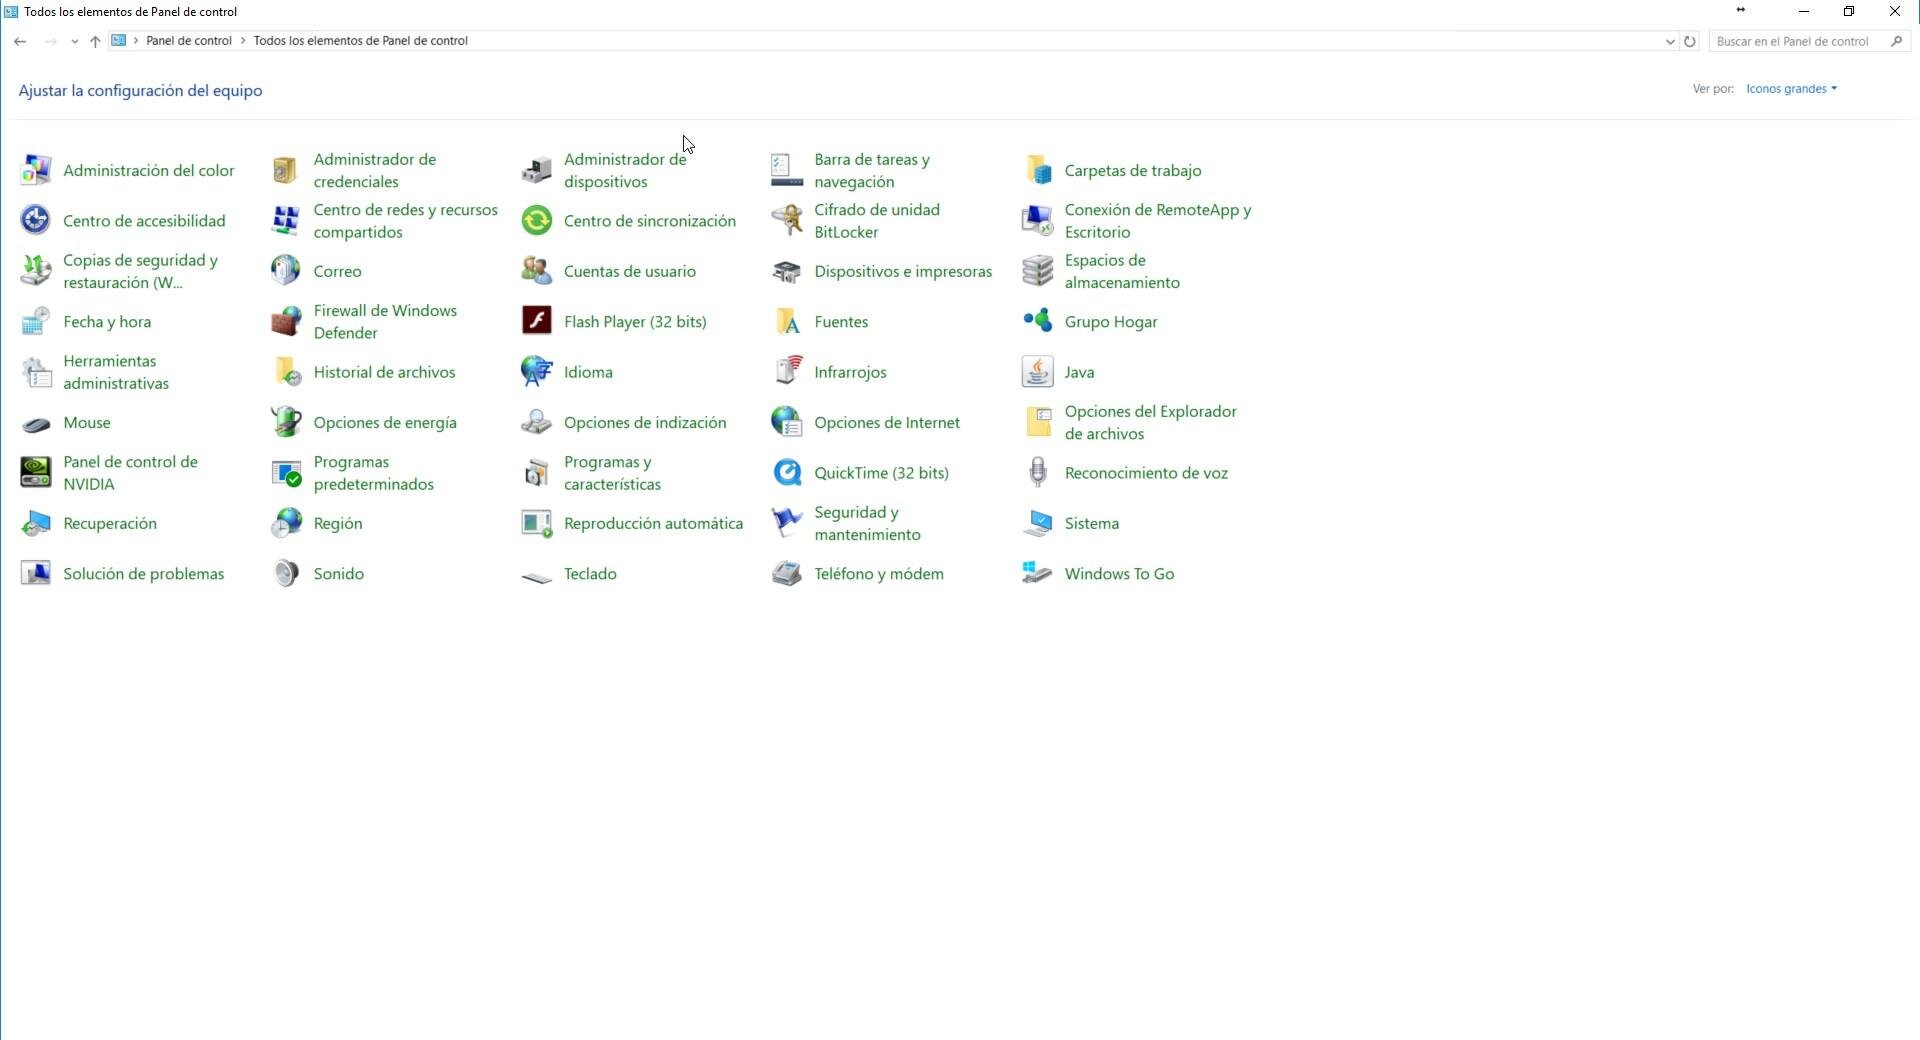Click the refresh button beside address bar

[1690, 42]
